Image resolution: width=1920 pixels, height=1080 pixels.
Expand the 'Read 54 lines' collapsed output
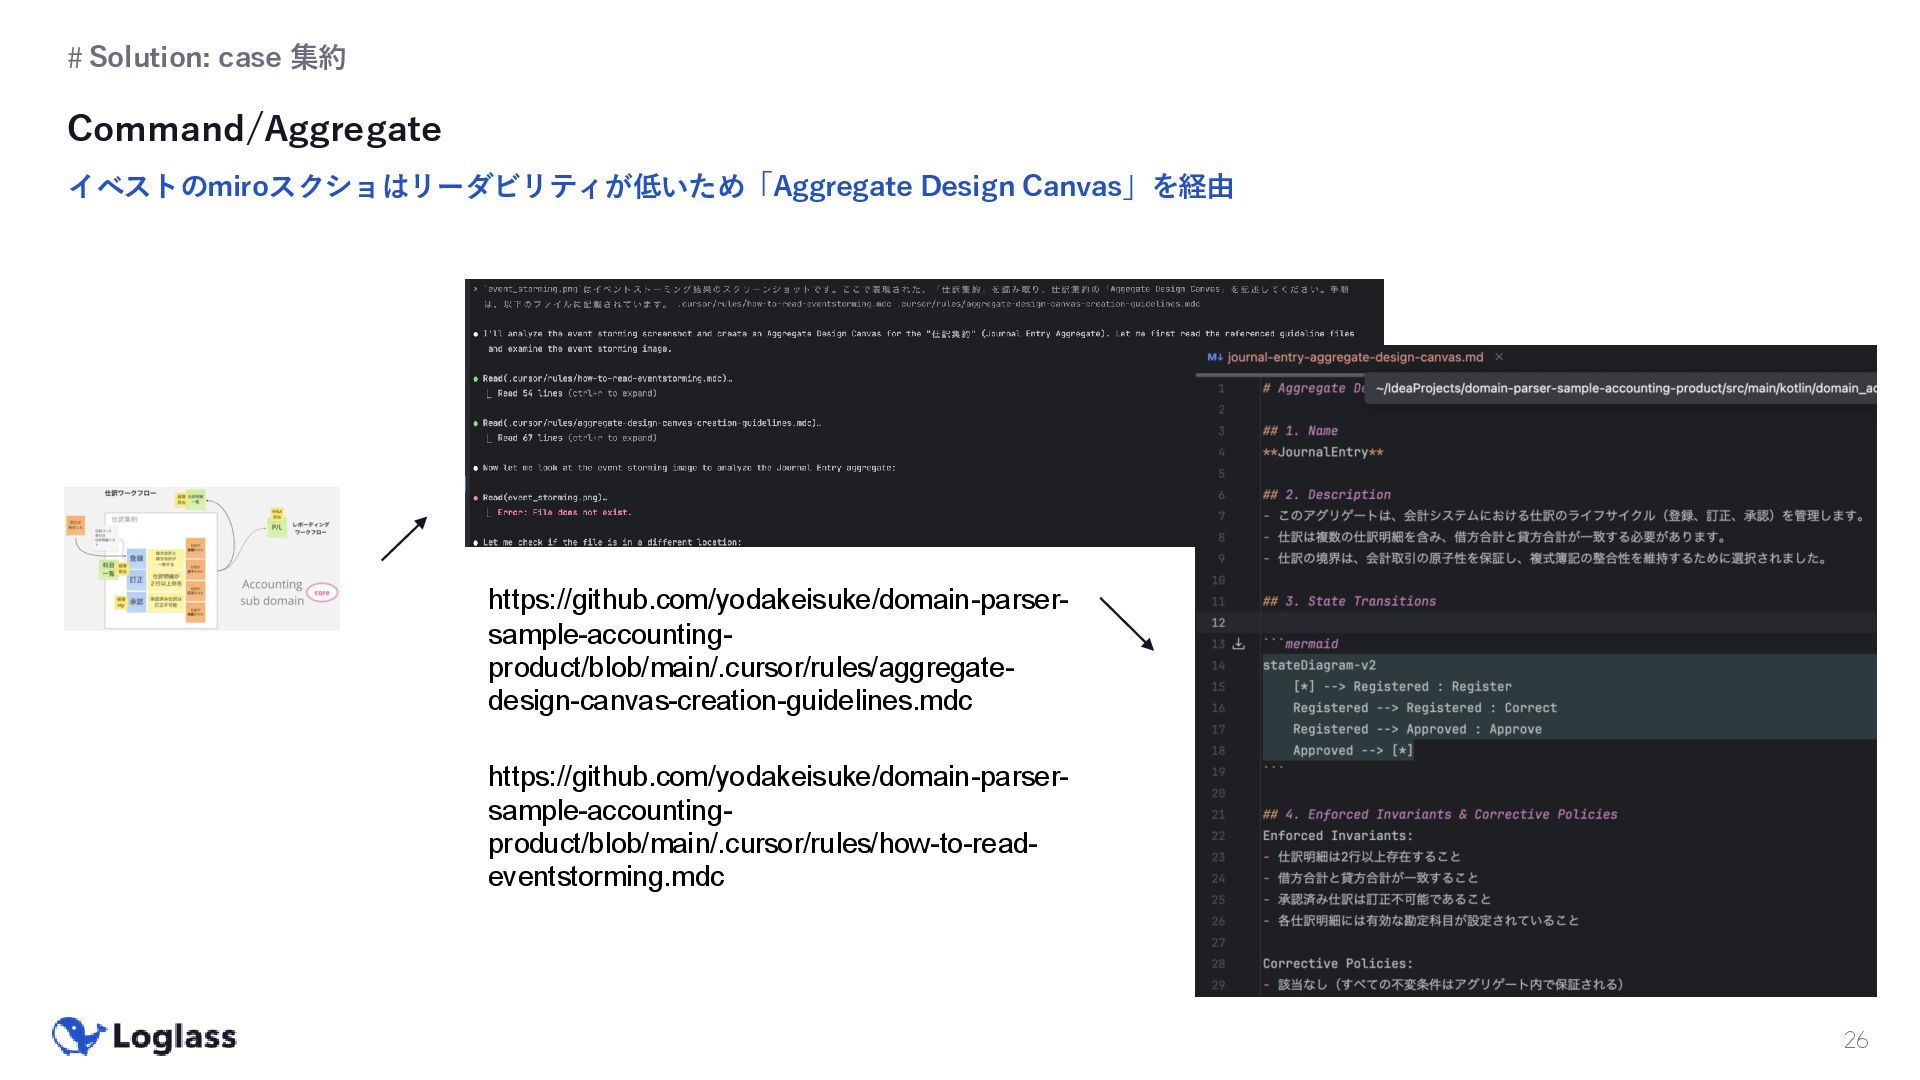point(576,393)
